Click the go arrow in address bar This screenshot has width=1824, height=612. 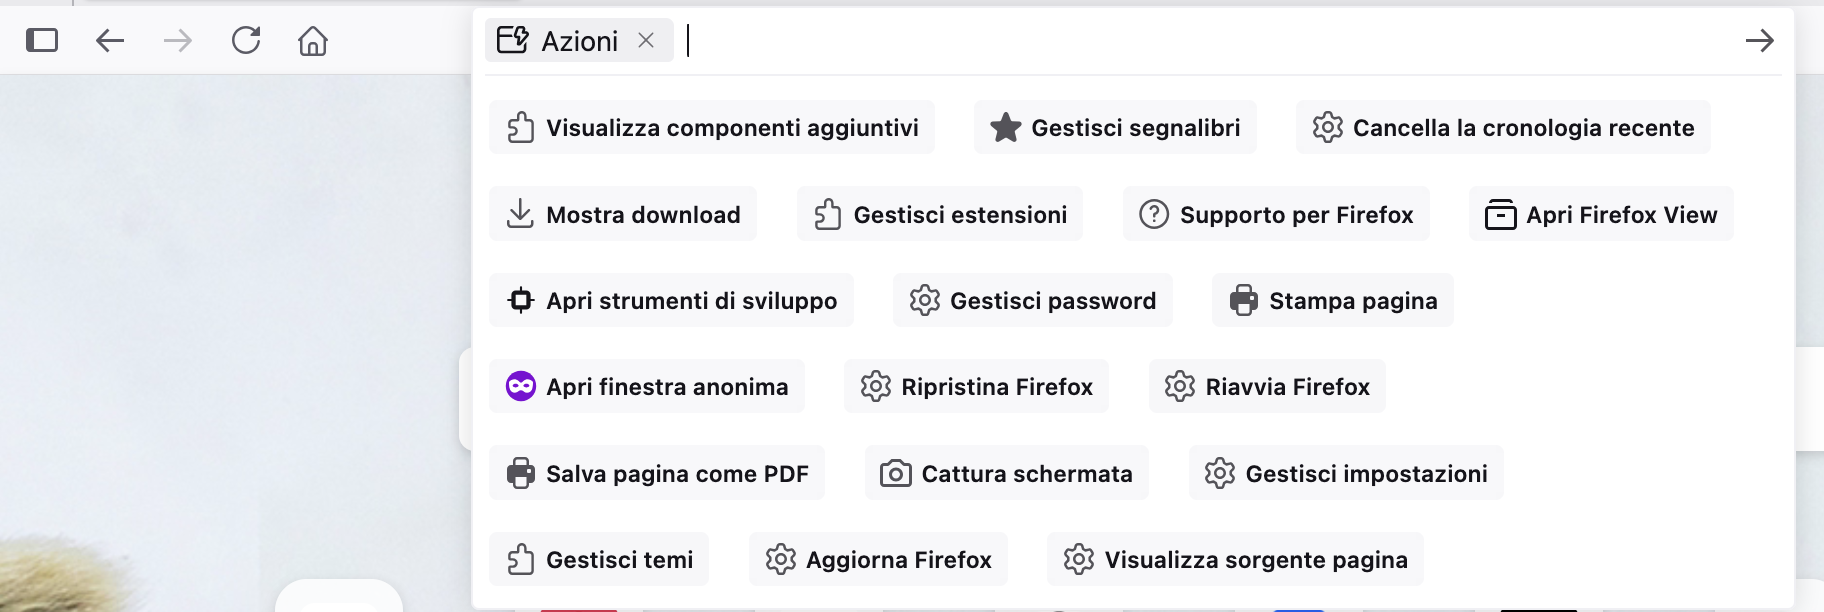click(x=1759, y=41)
